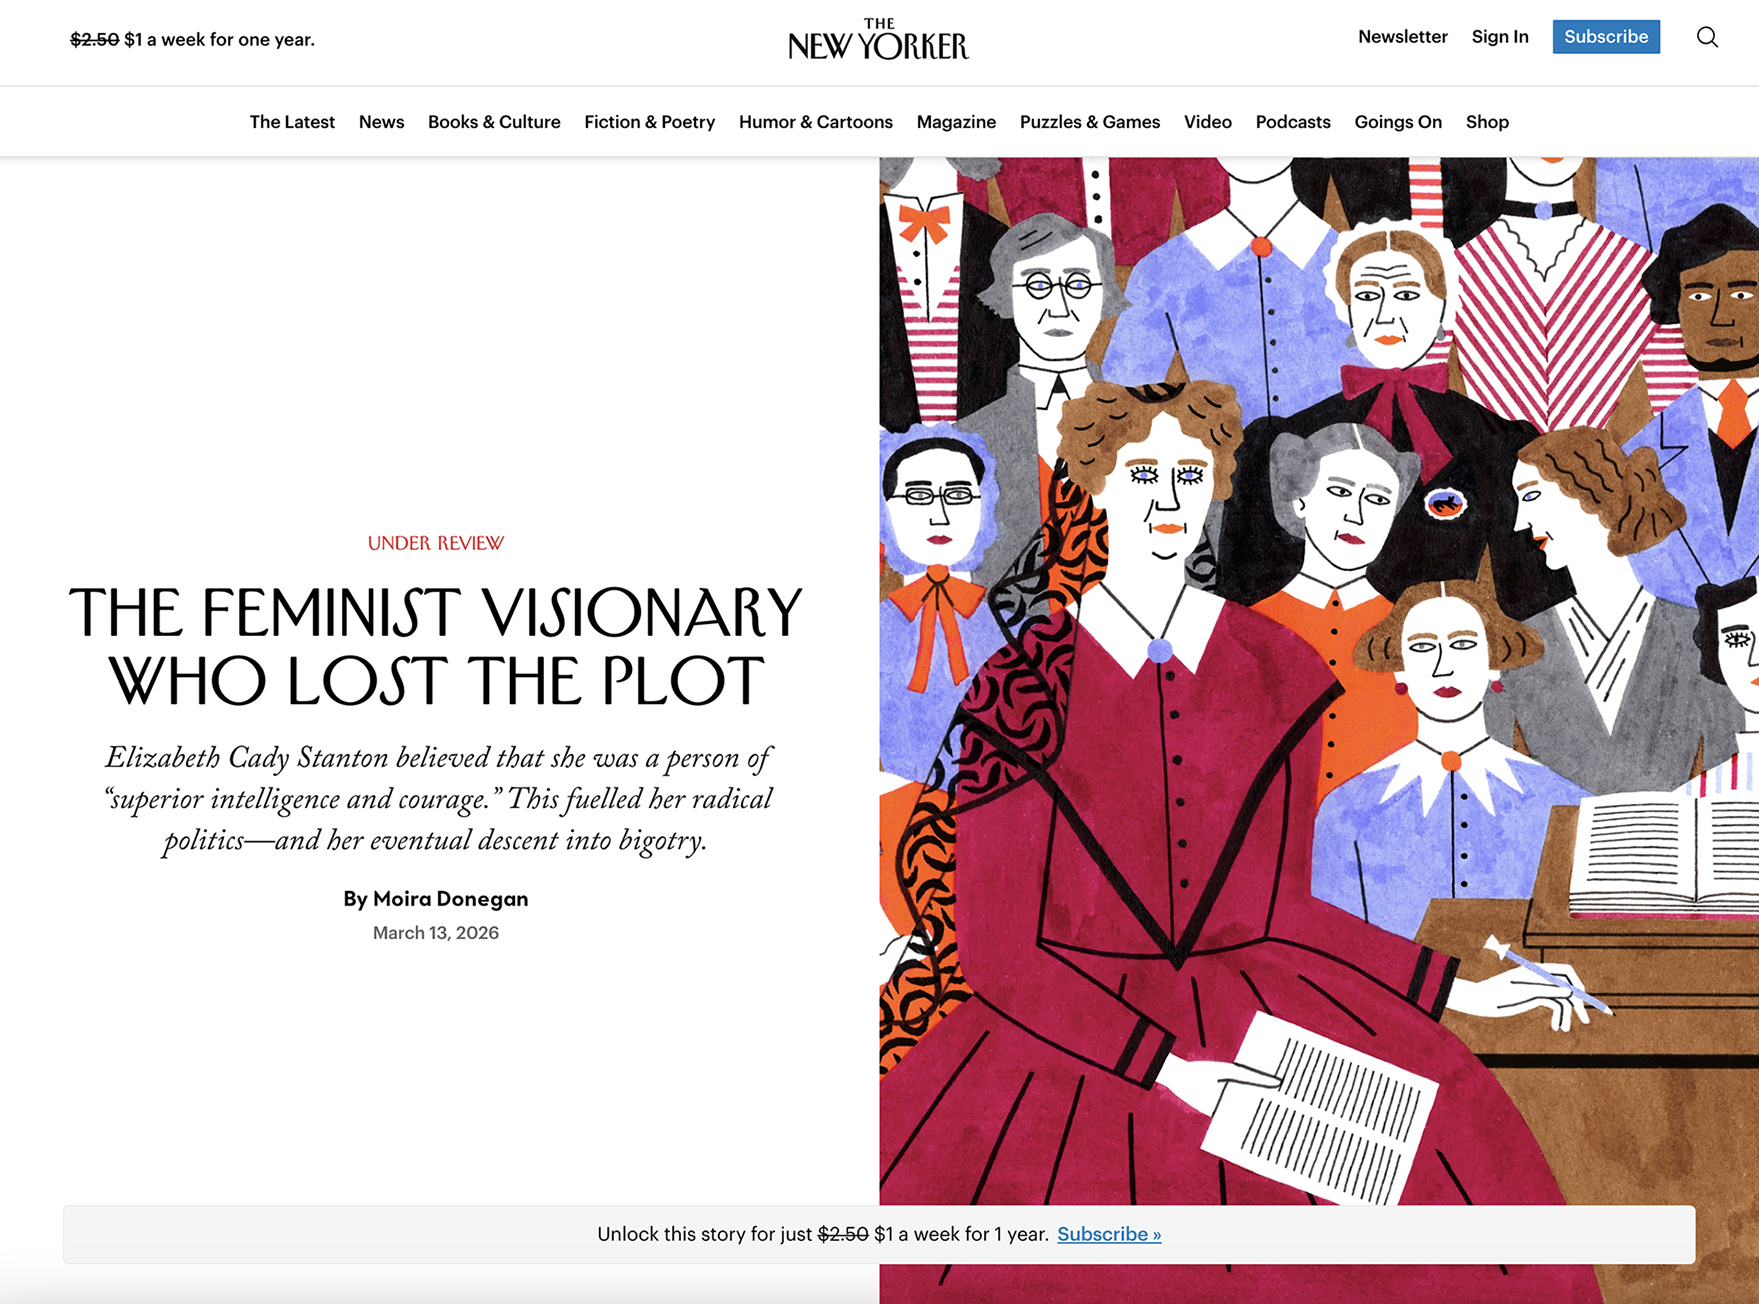Open the Video section

1208,122
